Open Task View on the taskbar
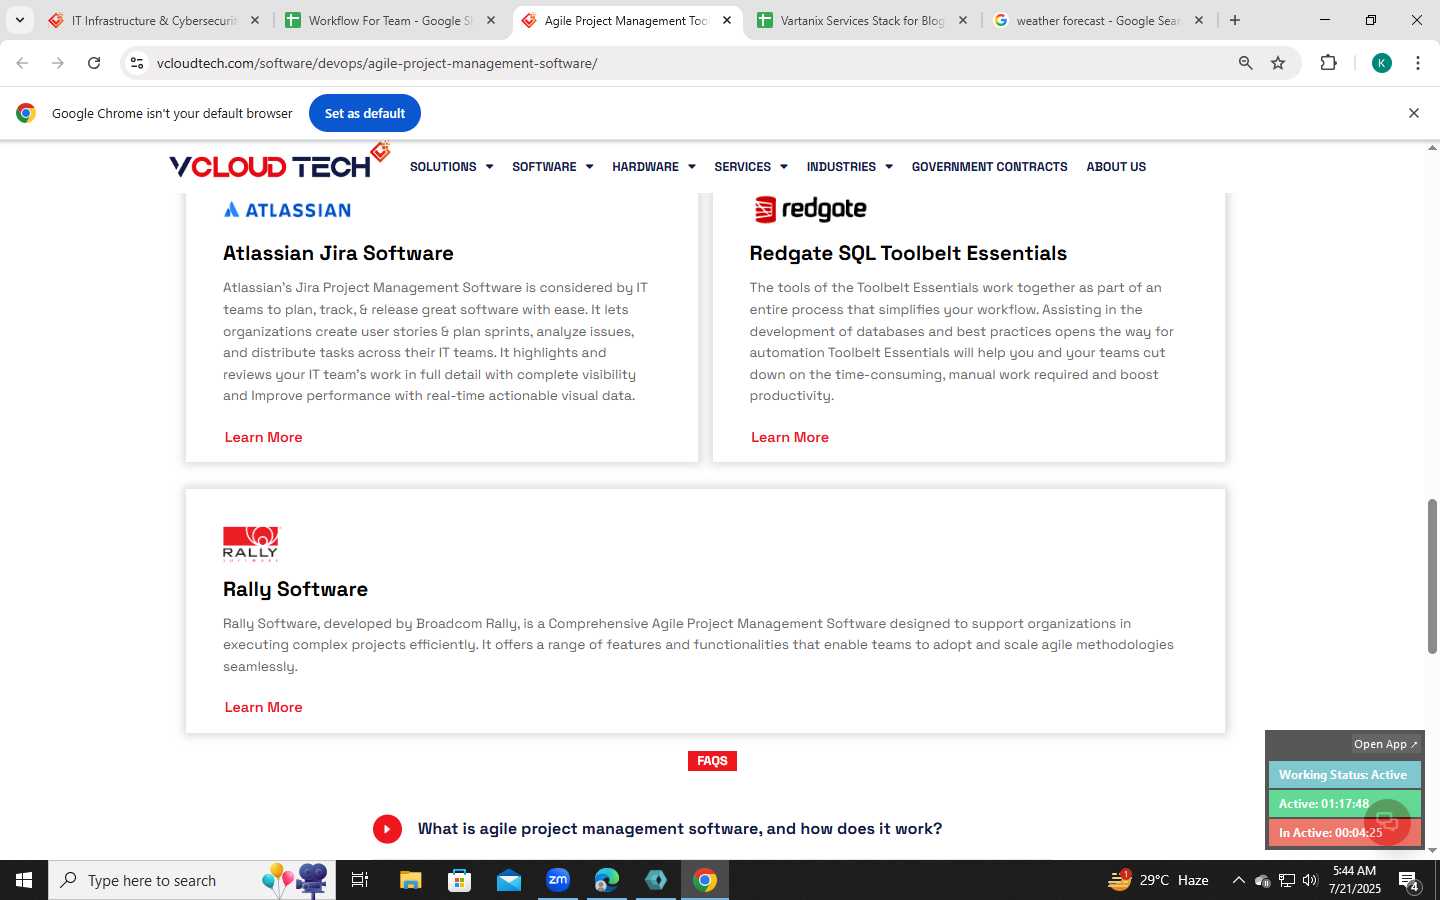Image resolution: width=1440 pixels, height=900 pixels. [360, 880]
